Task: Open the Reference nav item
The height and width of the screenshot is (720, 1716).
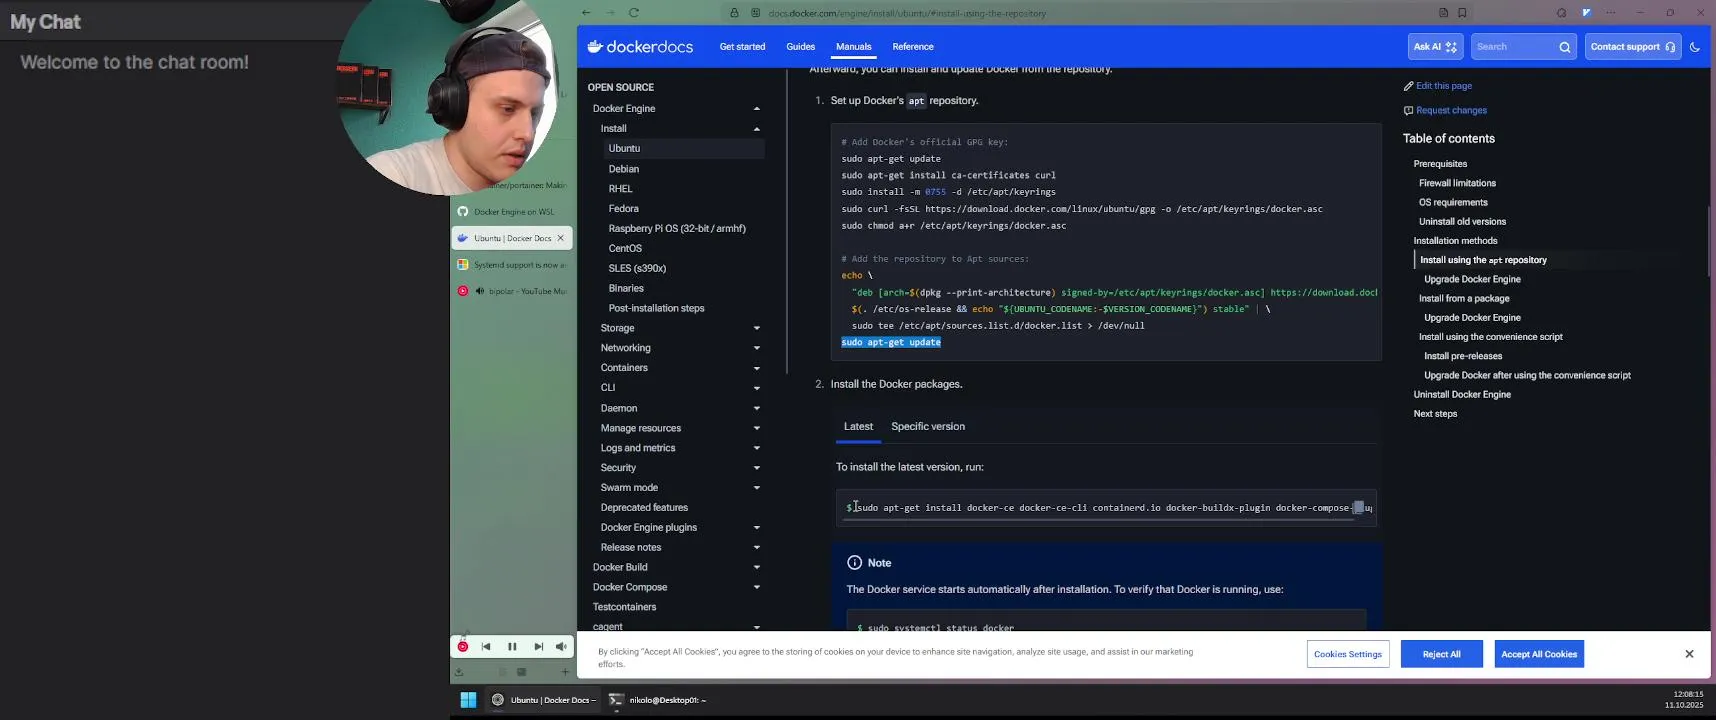Action: click(913, 47)
